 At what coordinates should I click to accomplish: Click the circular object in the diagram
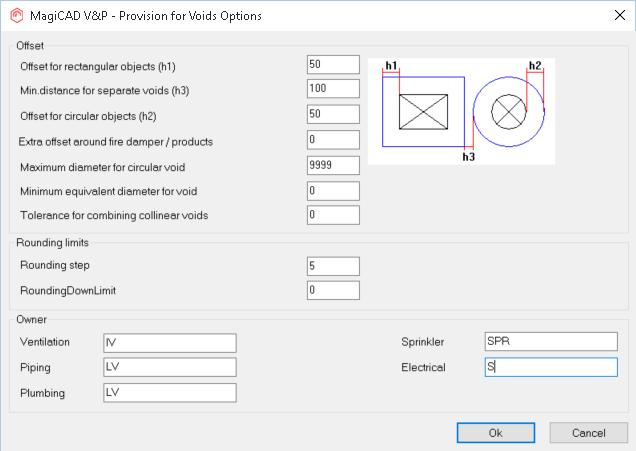point(508,112)
